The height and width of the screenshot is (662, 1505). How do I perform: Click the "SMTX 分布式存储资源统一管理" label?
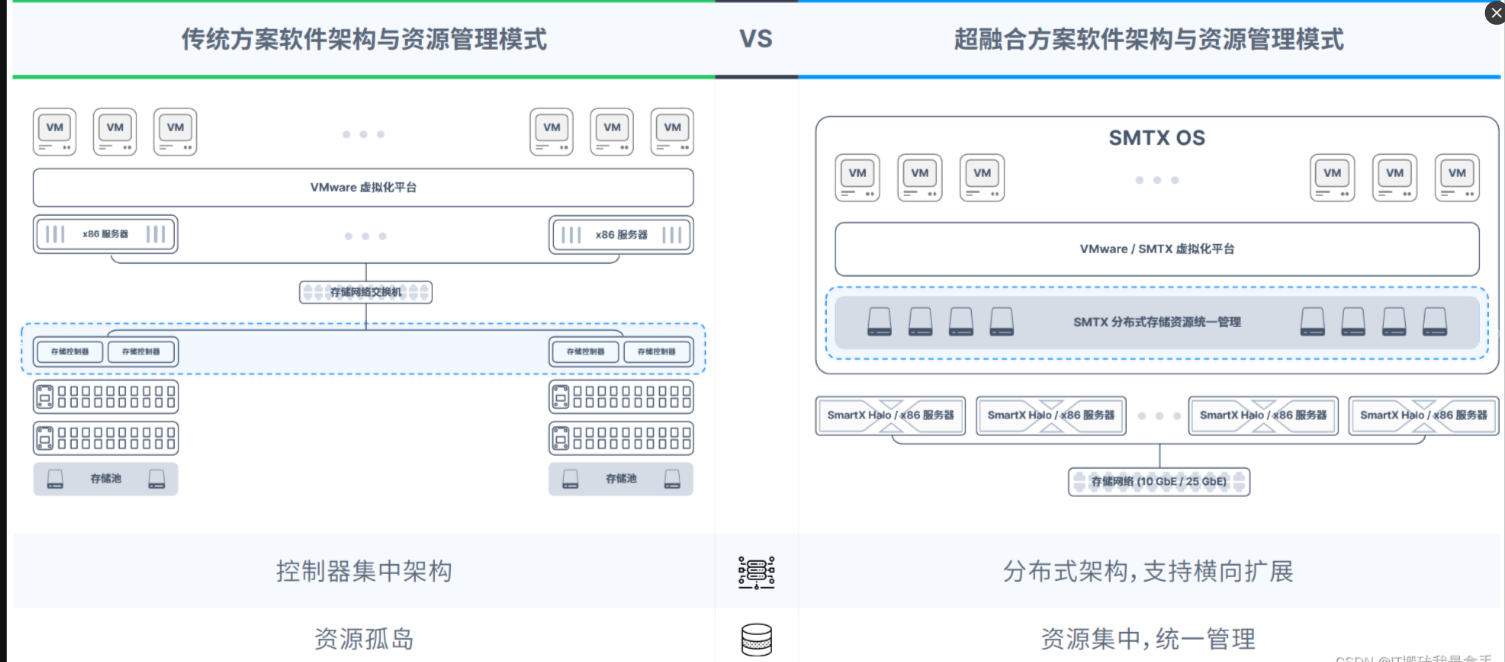1157,322
